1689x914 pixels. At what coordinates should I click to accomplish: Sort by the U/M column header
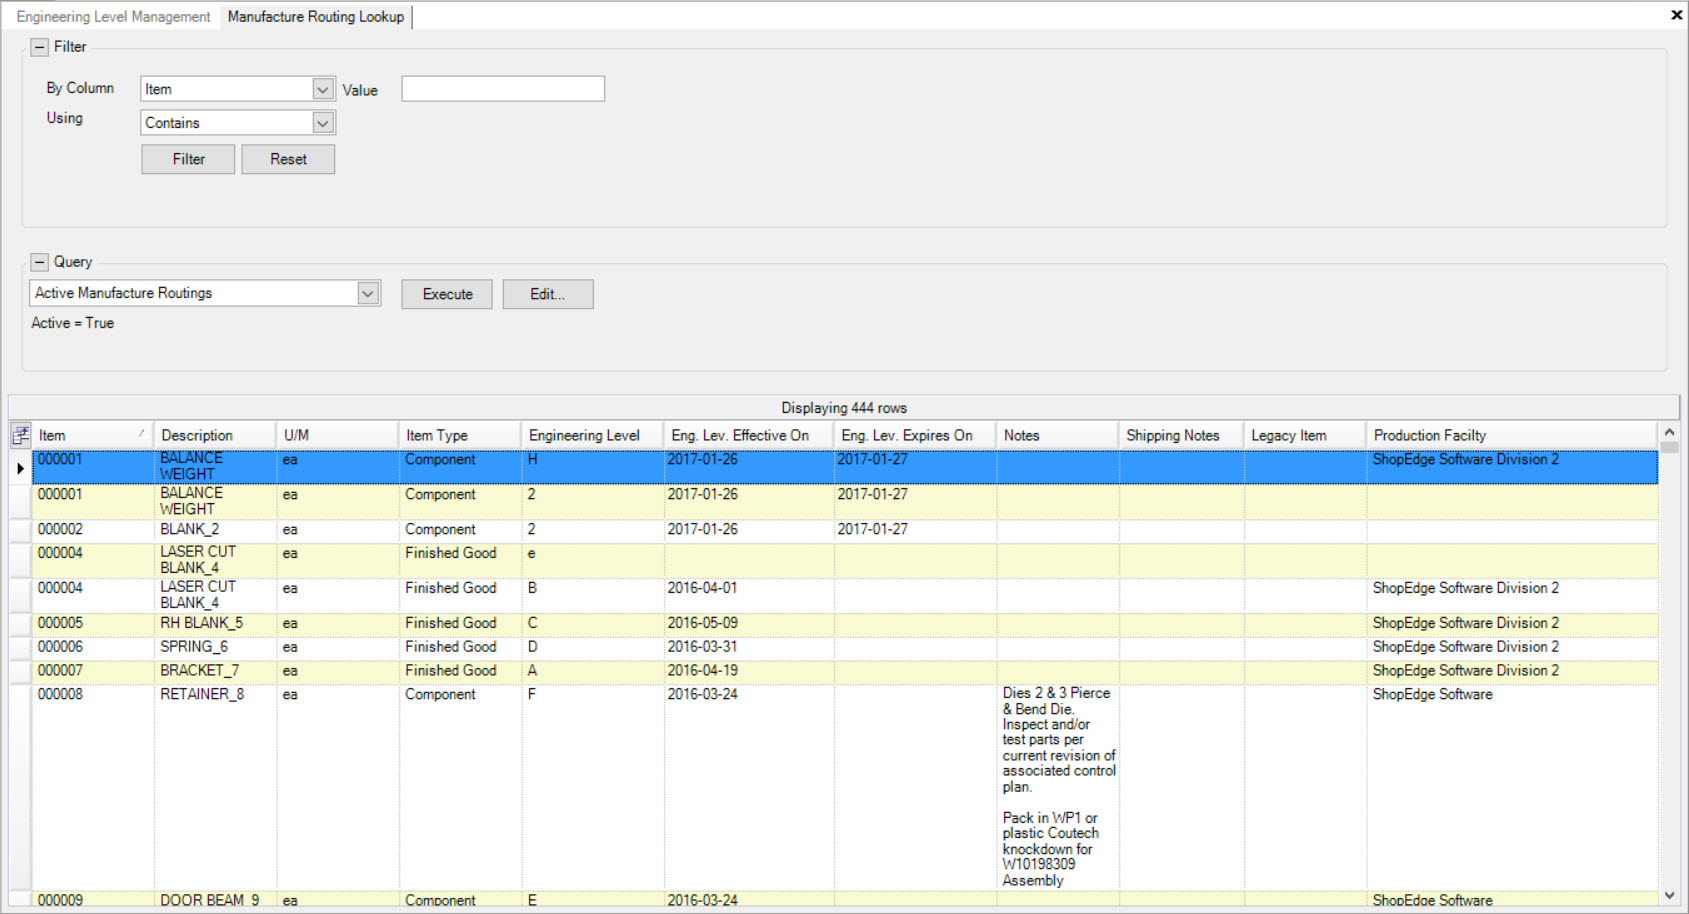[x=338, y=435]
